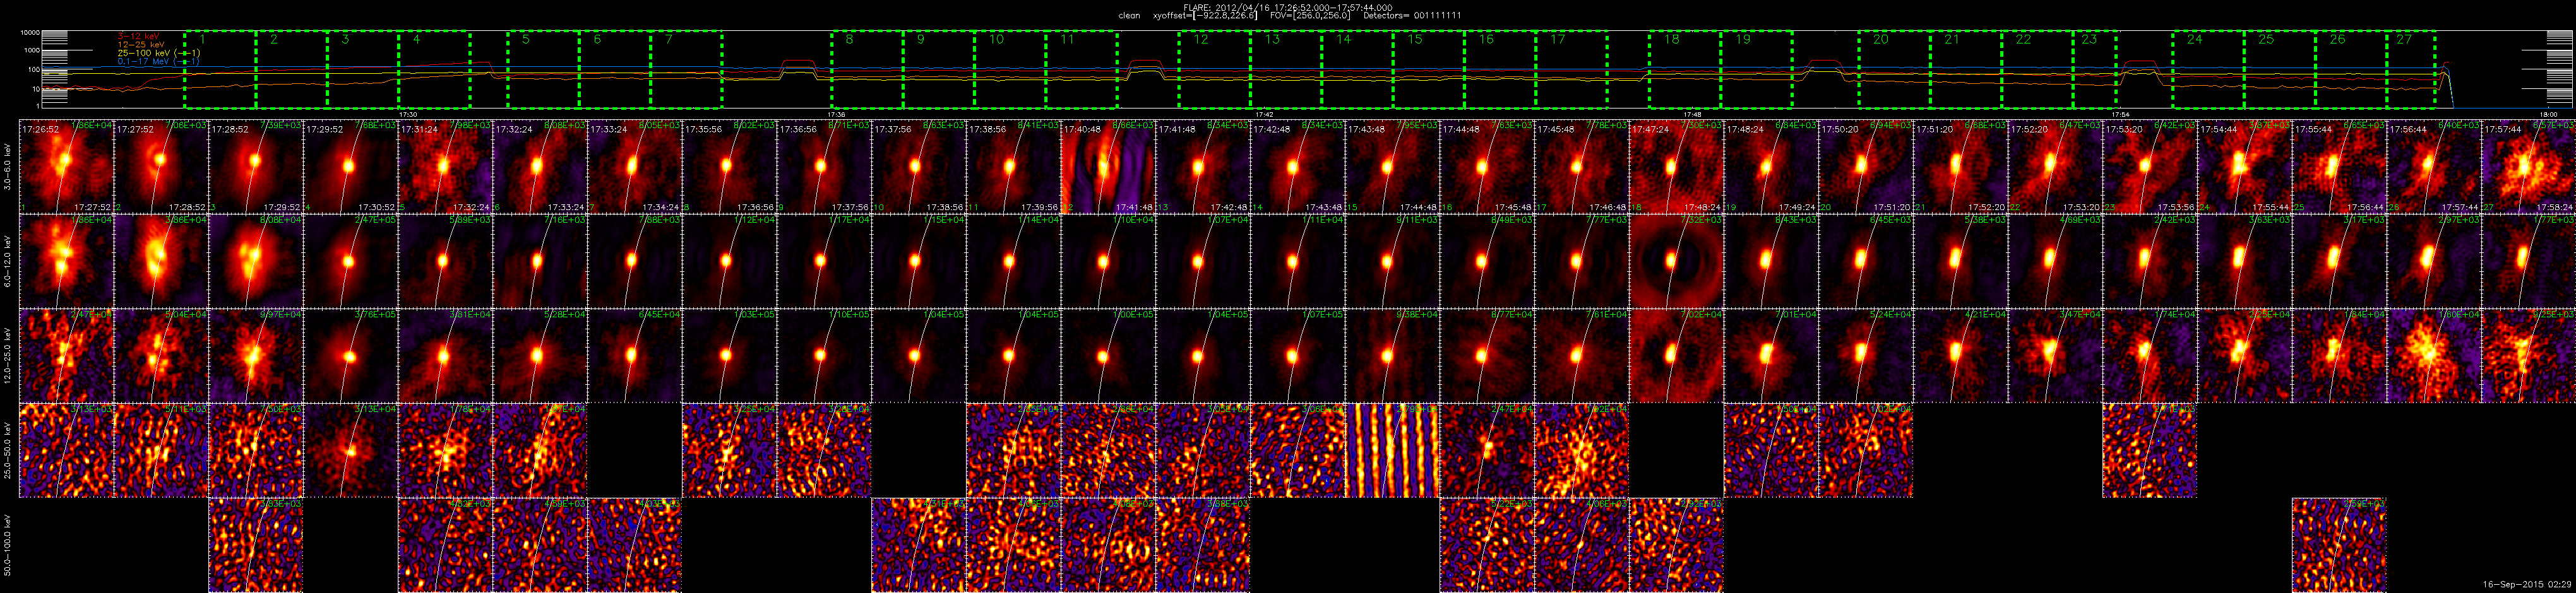2576x593 pixels.
Task: Open the 25-50 keV image in column 17:26:52
Action: click(x=67, y=450)
